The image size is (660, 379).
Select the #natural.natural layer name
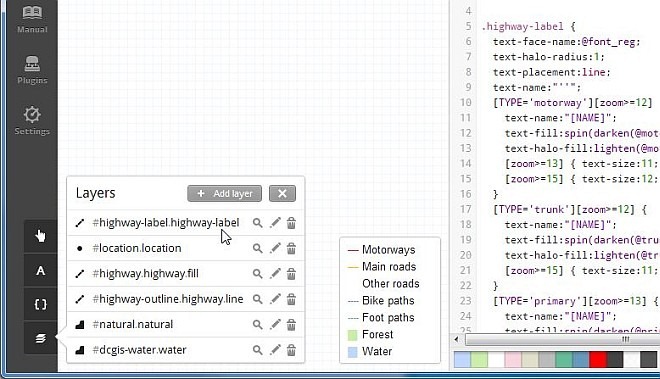133,324
